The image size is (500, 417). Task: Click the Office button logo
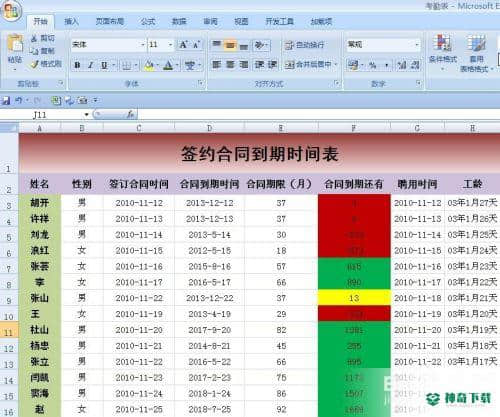pos(11,11)
